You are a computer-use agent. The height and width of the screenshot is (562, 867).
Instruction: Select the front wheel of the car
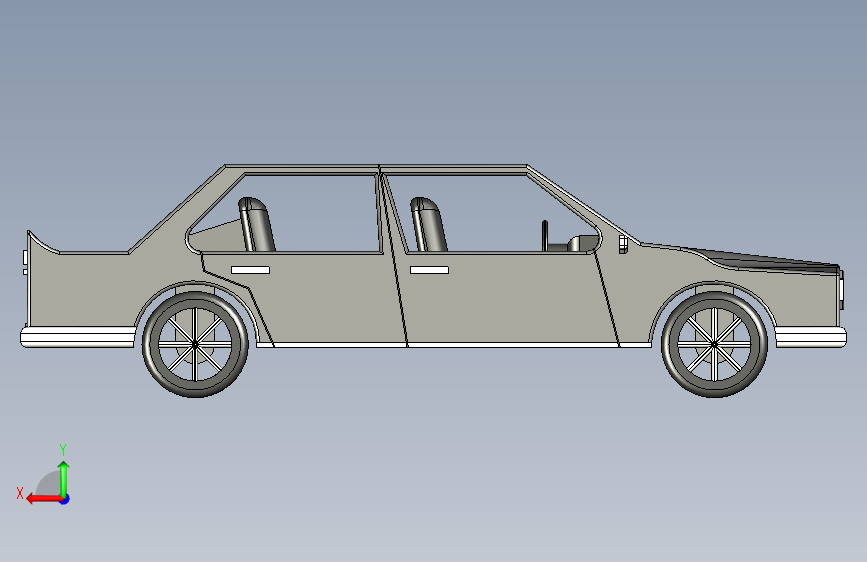[714, 344]
